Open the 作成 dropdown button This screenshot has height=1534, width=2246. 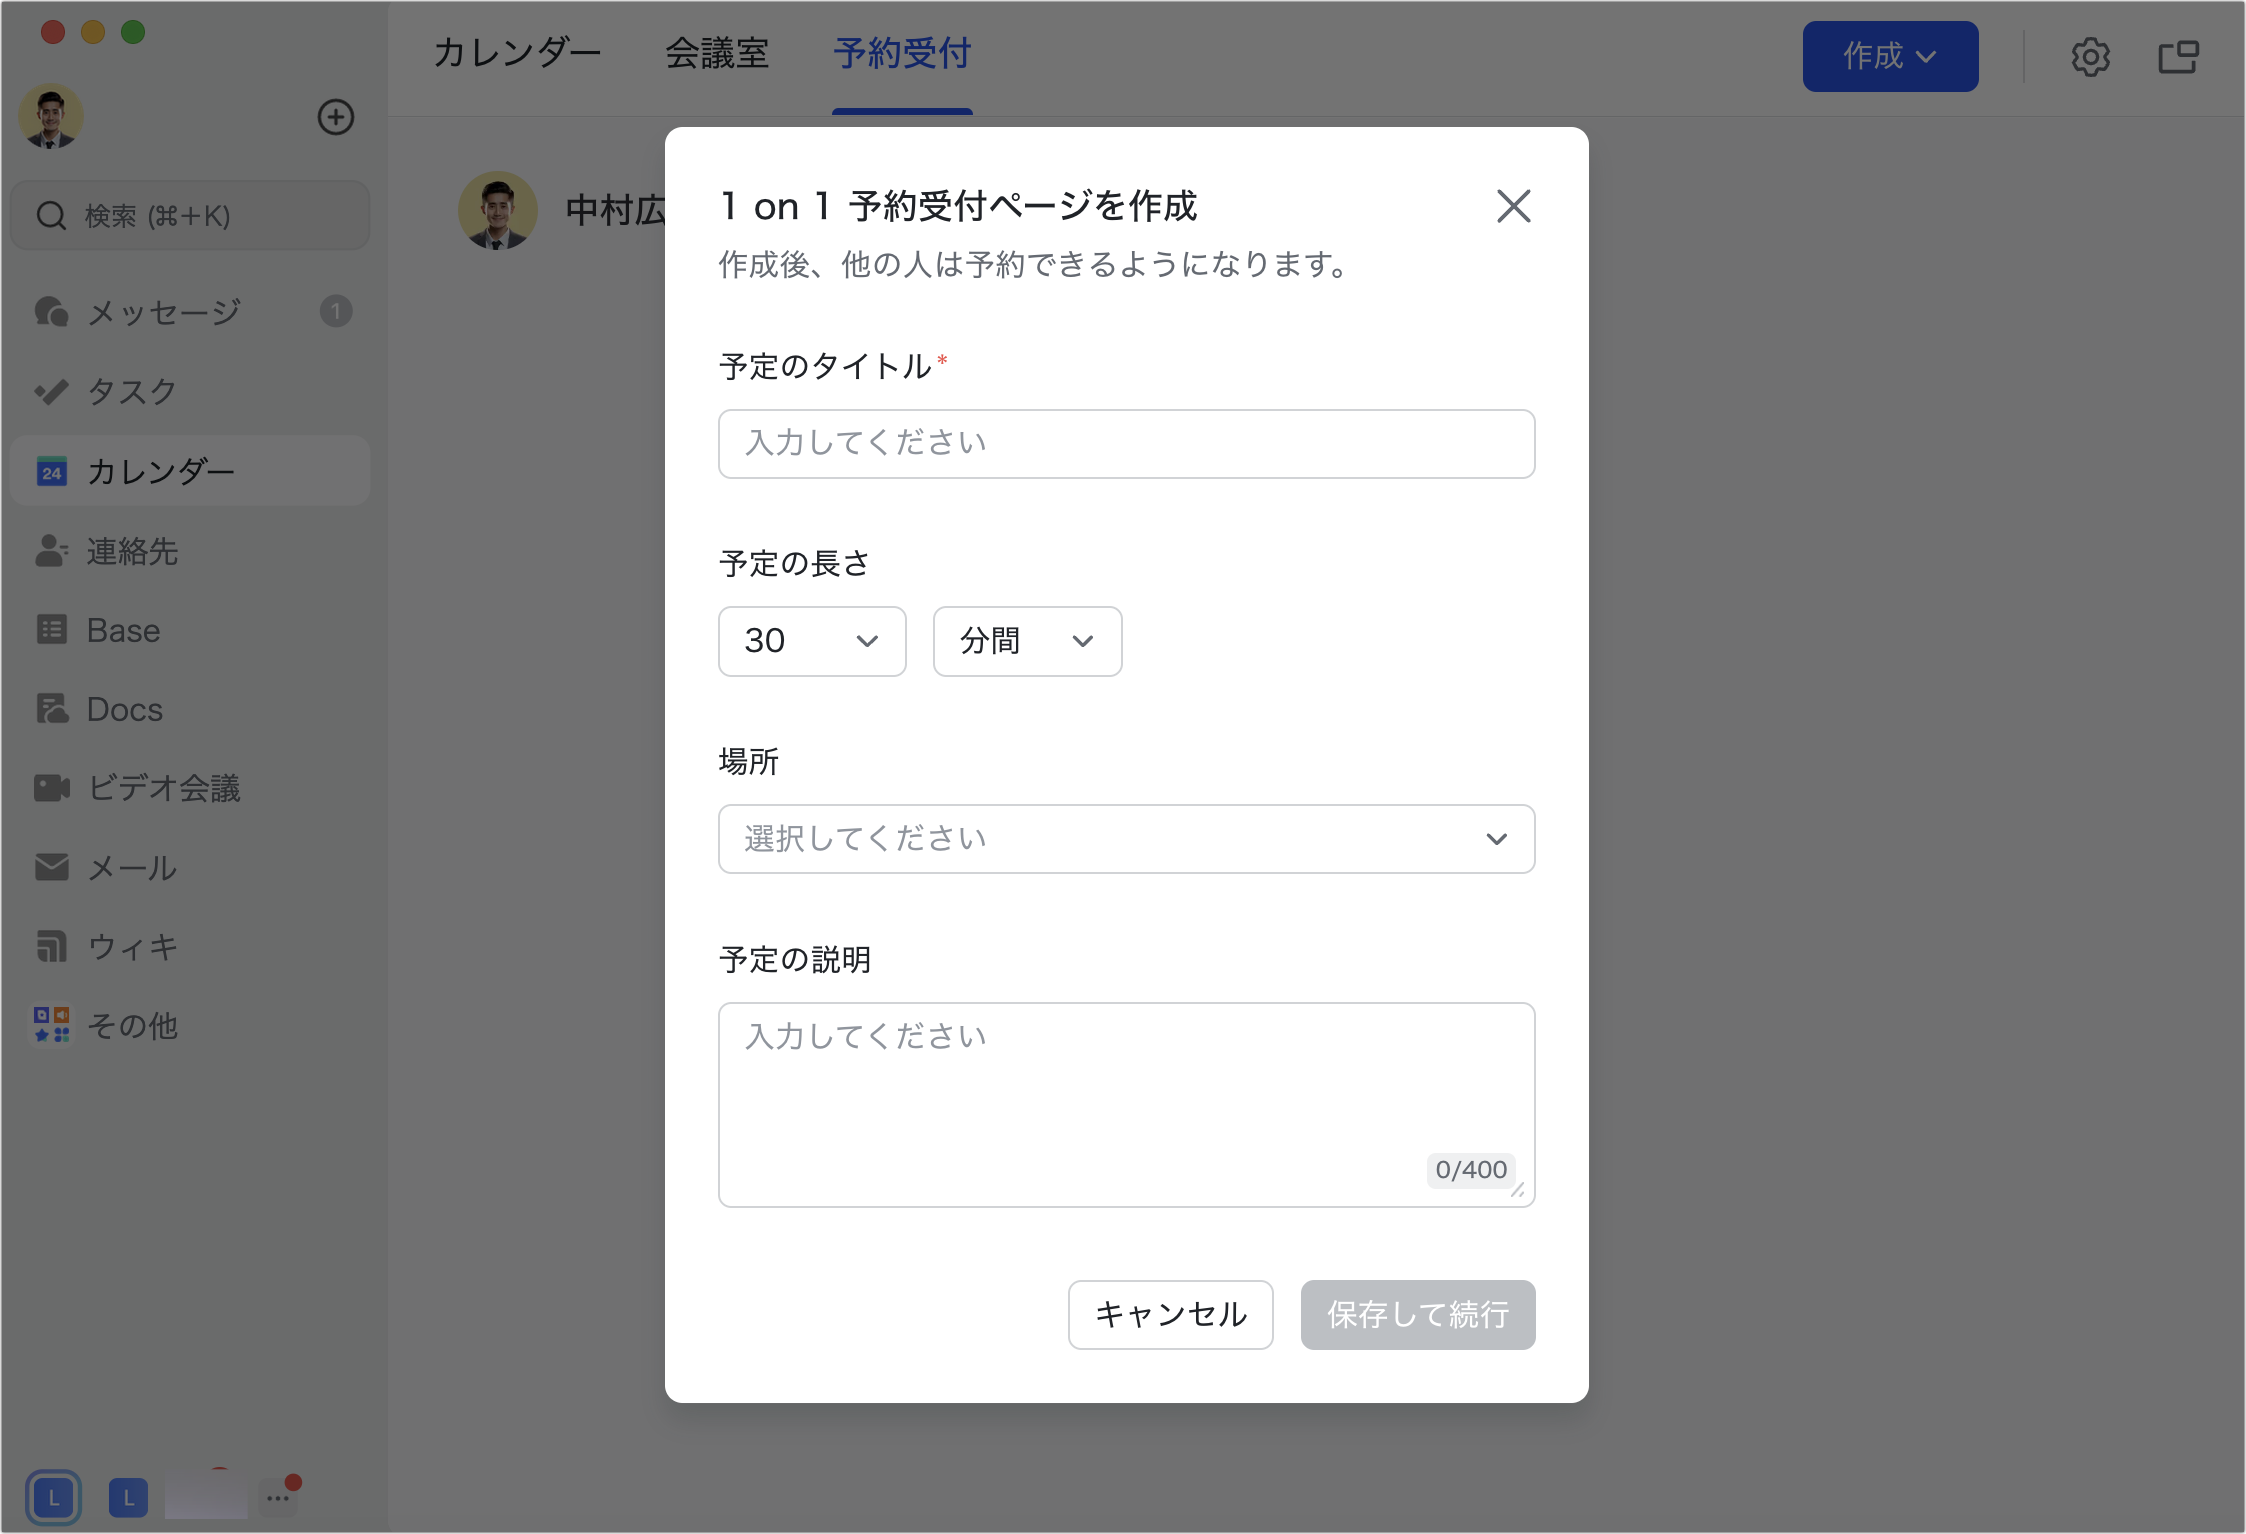[1890, 57]
